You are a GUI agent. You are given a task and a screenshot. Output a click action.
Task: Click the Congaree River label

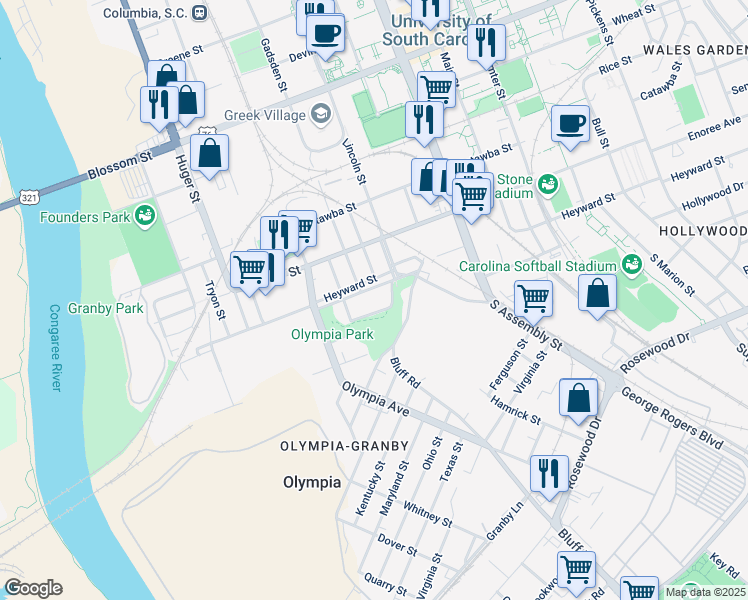click(x=55, y=348)
